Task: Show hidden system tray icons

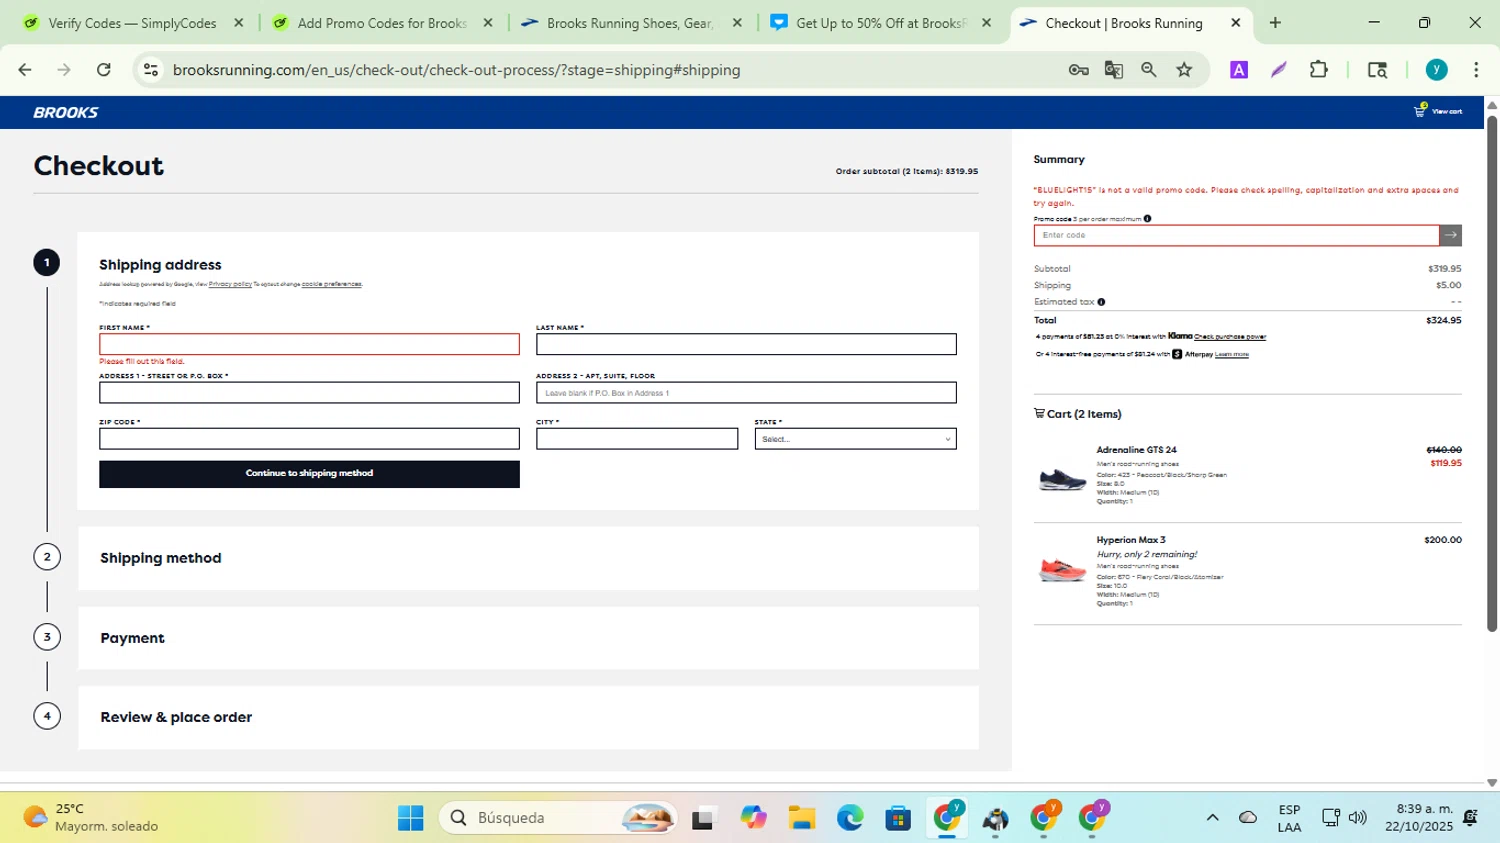Action: 1212,818
